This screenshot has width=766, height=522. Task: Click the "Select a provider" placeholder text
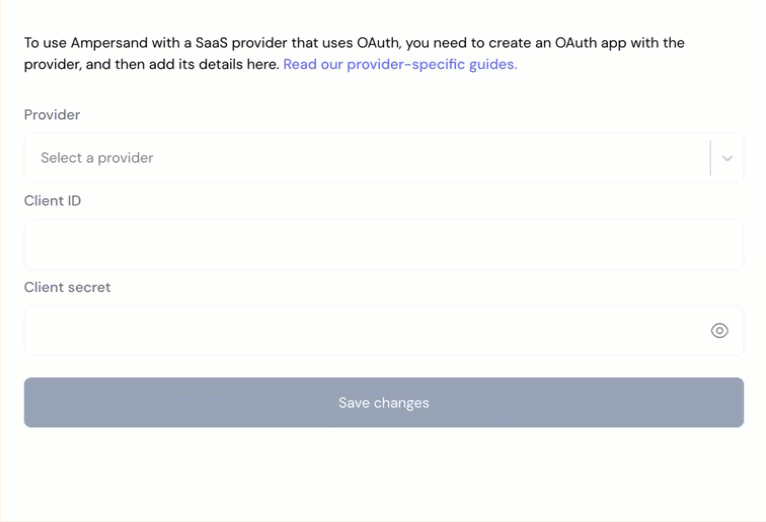click(x=97, y=158)
